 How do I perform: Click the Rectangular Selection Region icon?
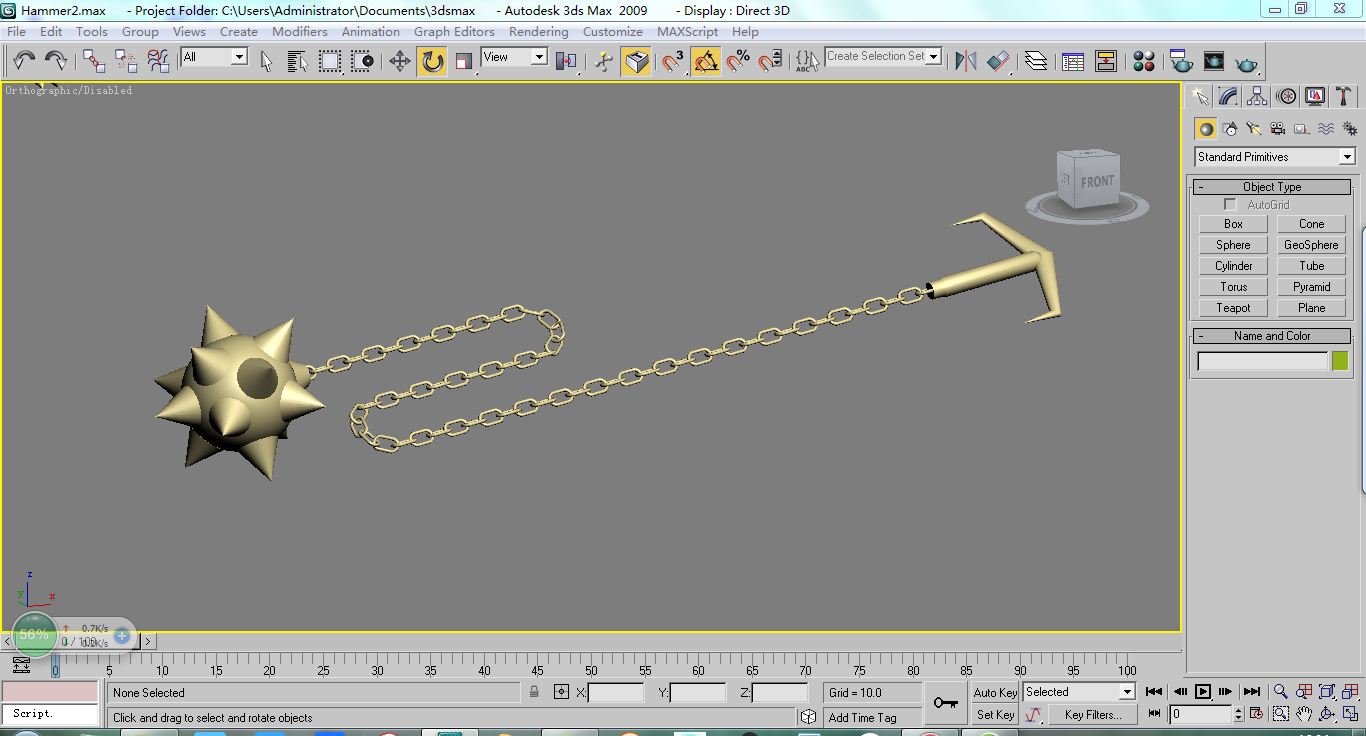point(330,61)
